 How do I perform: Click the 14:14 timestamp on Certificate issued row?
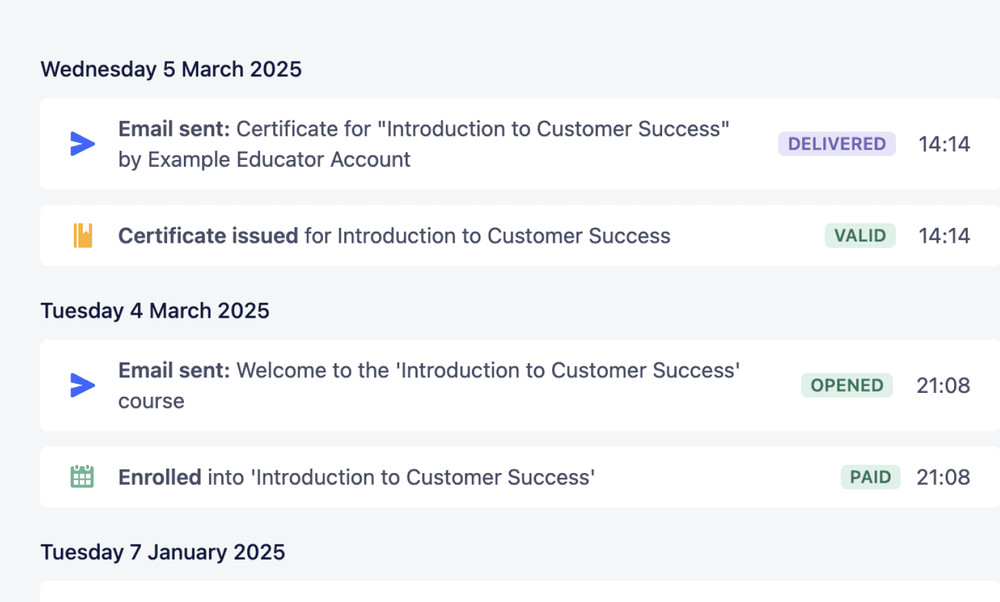(x=945, y=235)
